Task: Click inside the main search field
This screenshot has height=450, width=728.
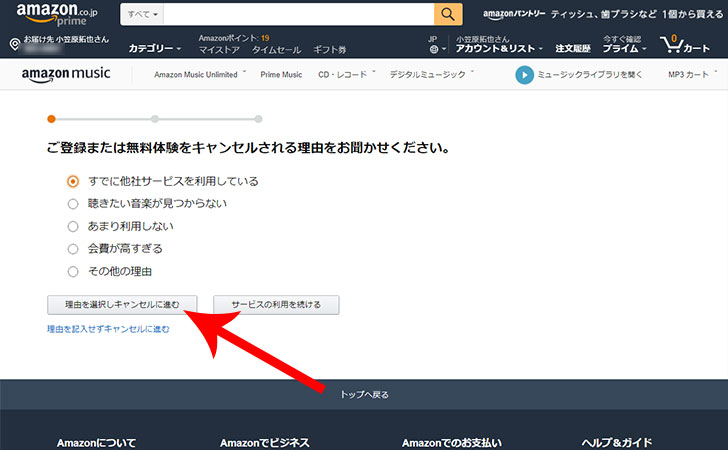Action: point(299,14)
